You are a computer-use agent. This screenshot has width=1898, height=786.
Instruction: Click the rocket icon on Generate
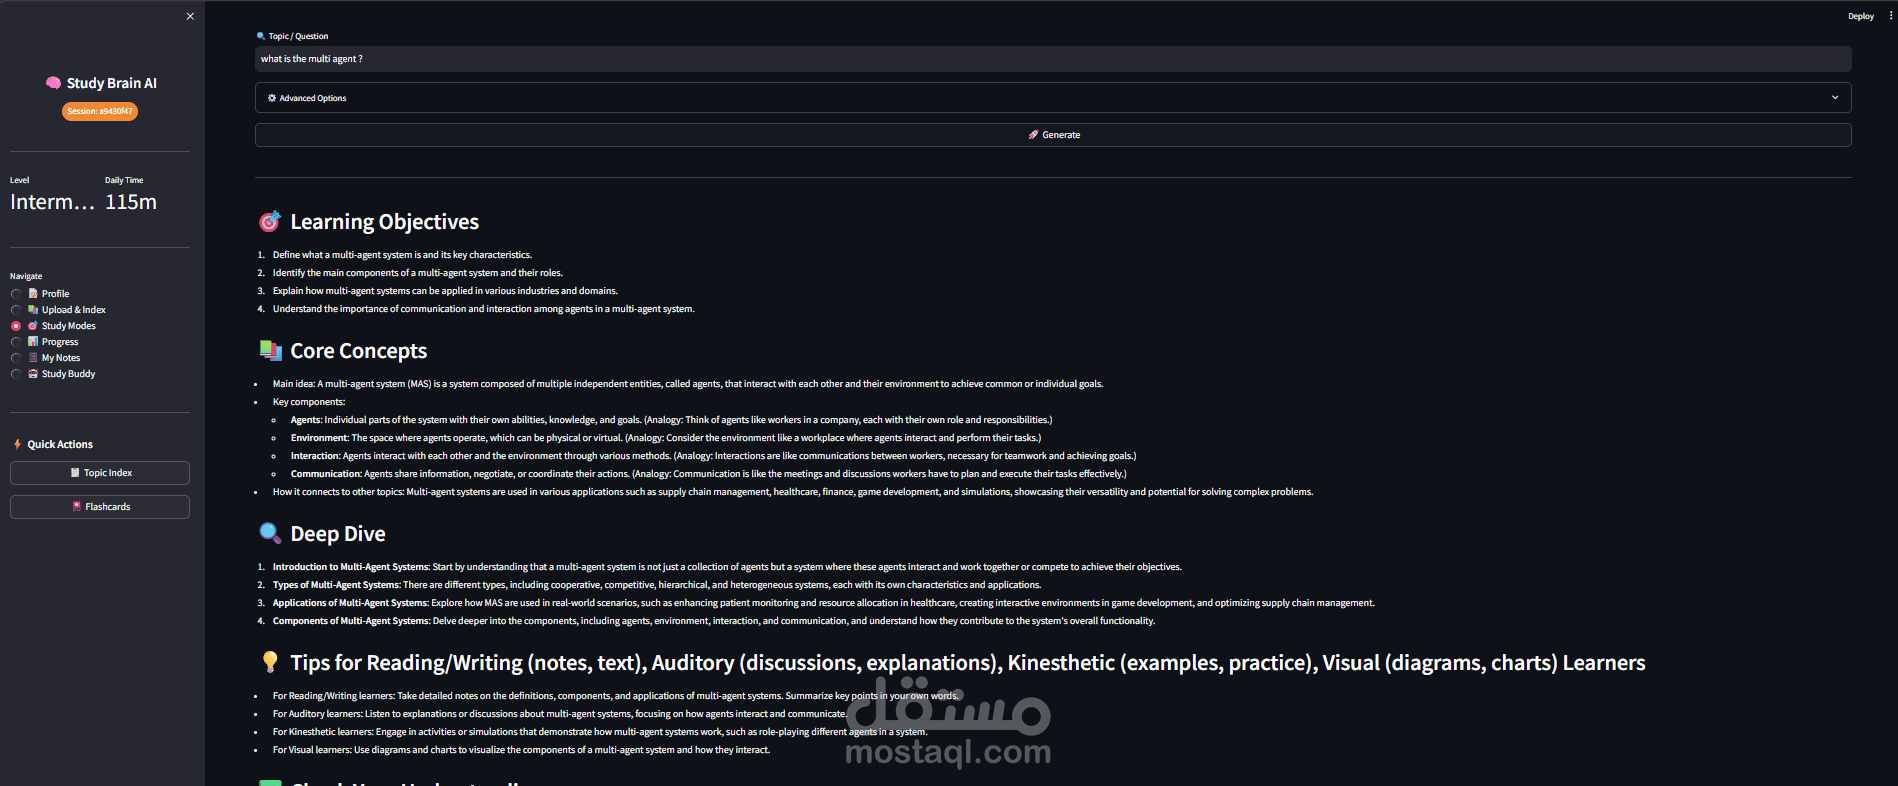tap(1034, 134)
